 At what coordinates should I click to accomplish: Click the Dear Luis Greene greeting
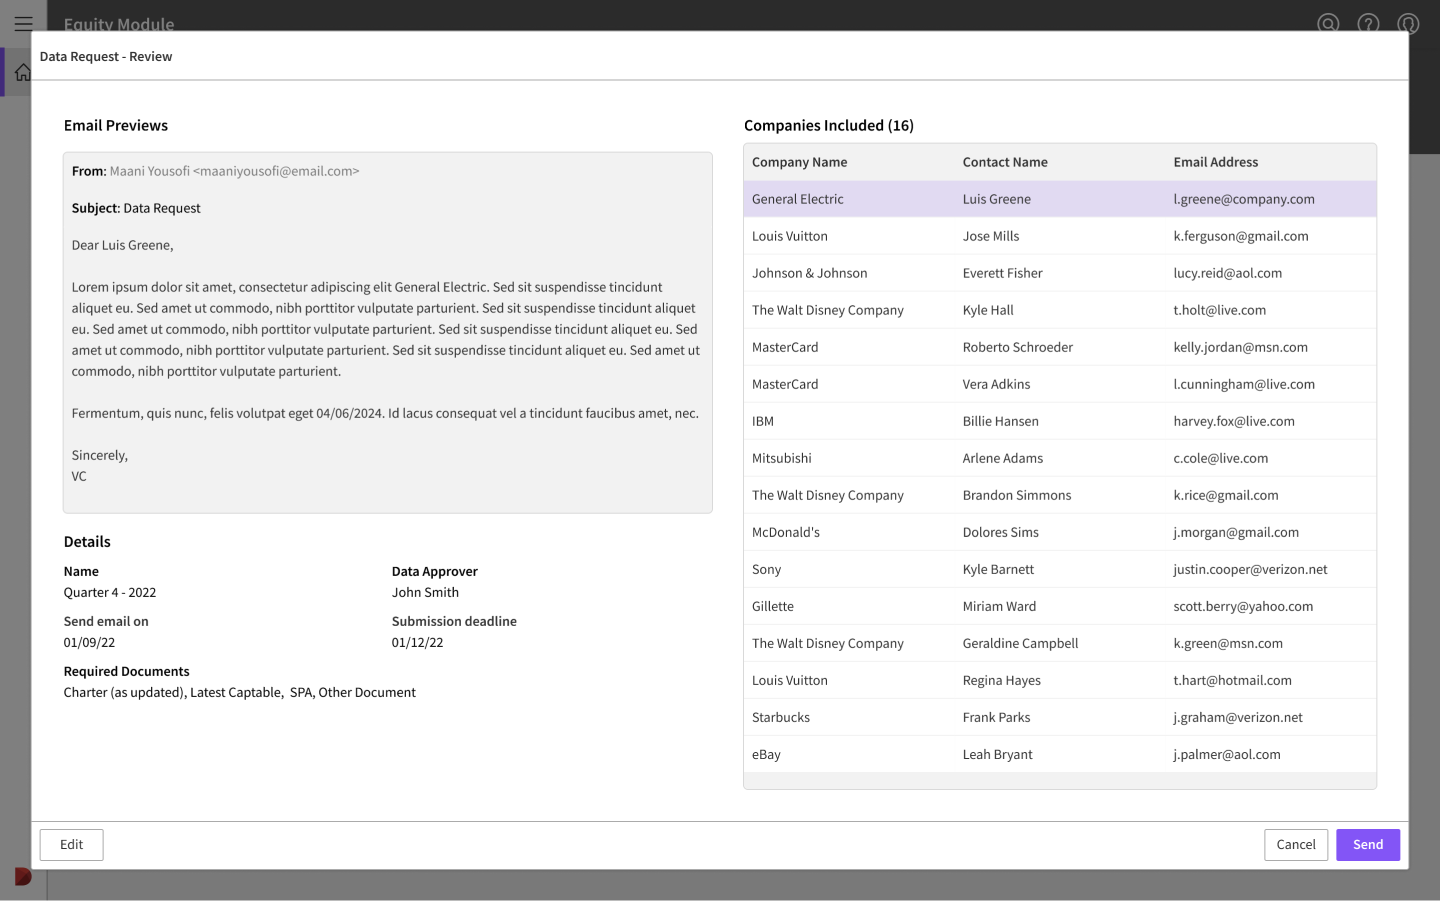(122, 245)
